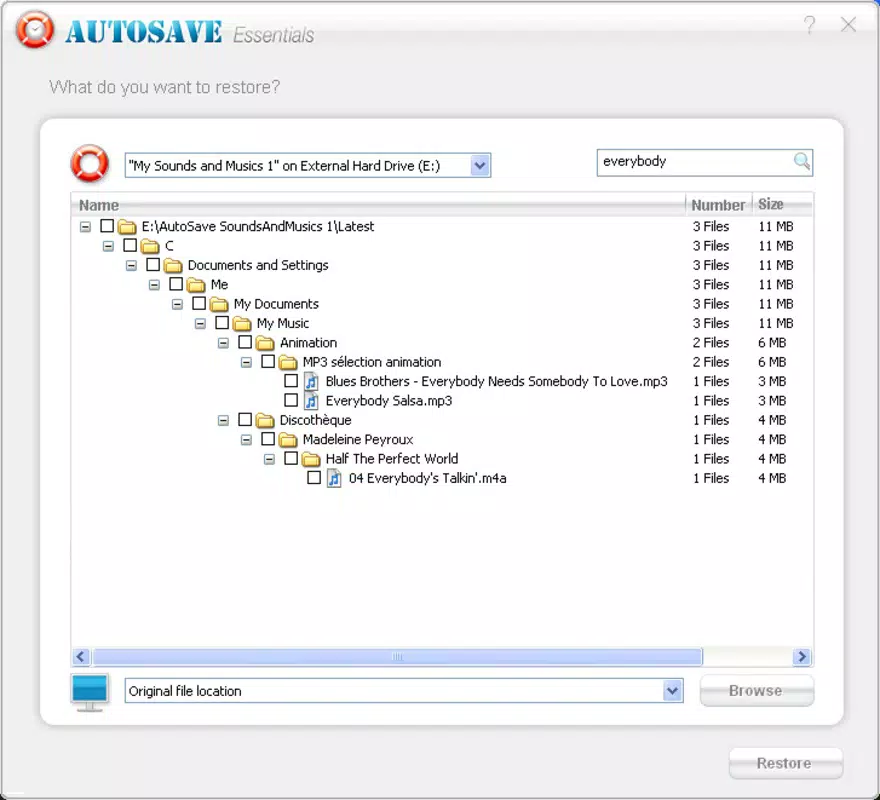Open help via the question mark icon

coord(809,25)
